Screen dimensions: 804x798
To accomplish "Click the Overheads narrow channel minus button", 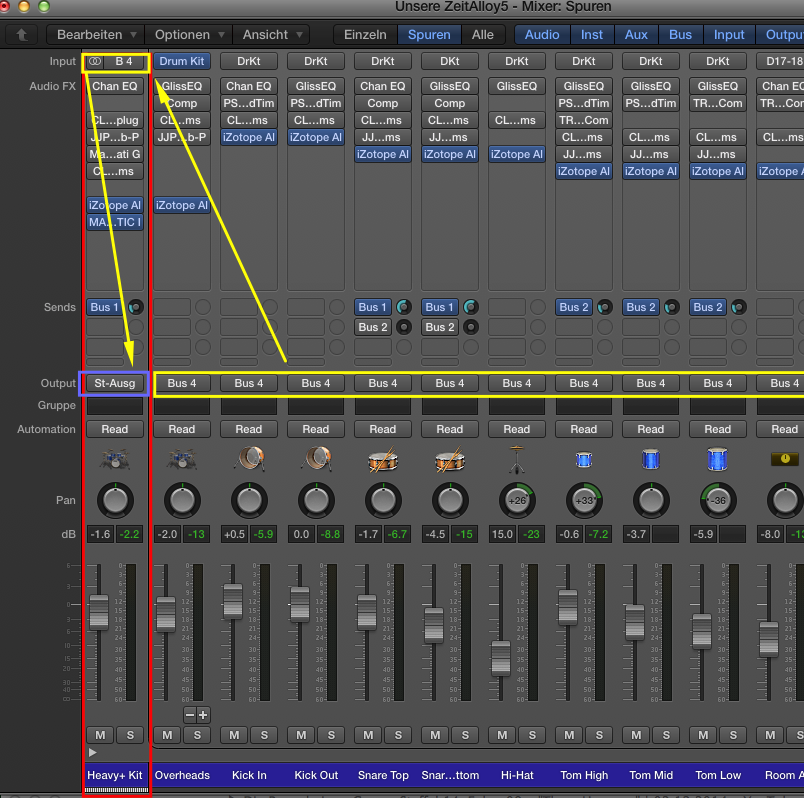I will point(190,715).
